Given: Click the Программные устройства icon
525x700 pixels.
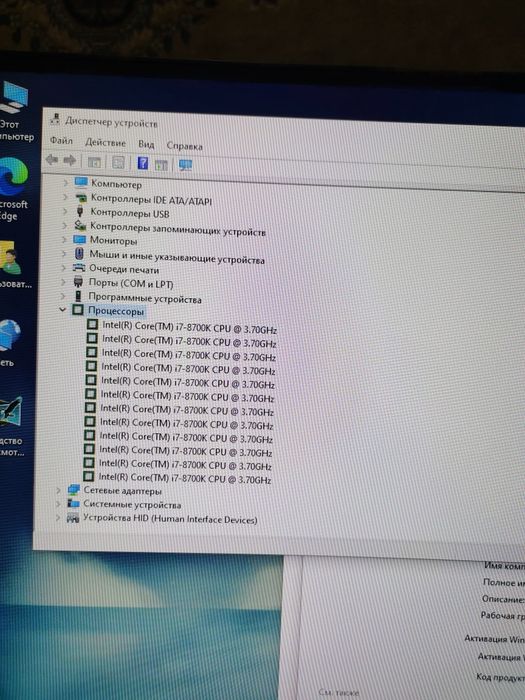Looking at the screenshot, I should point(78,296).
